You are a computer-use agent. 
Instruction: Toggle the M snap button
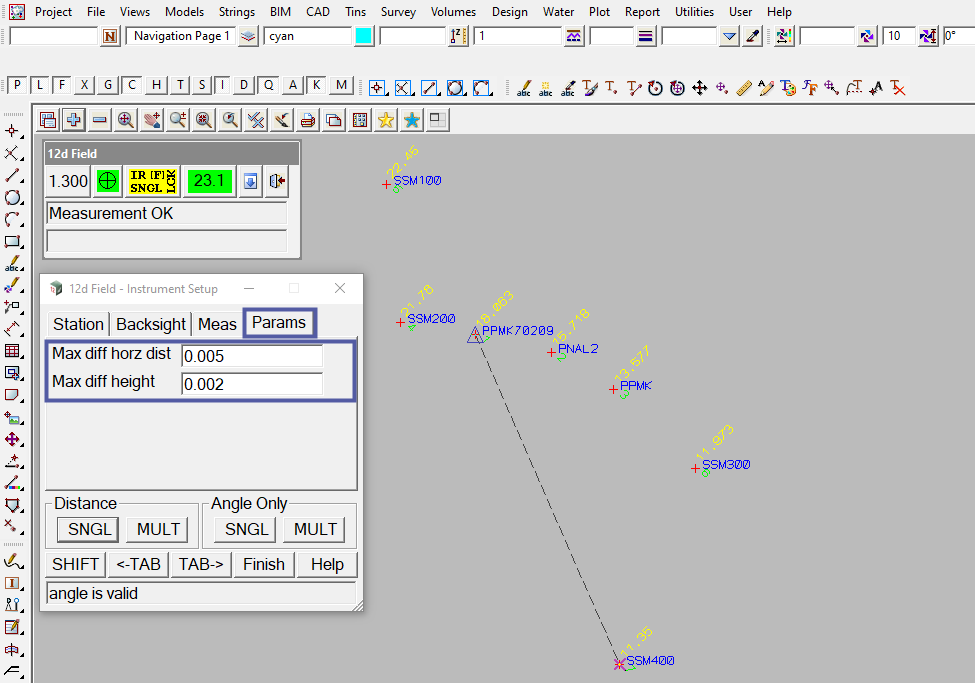[342, 86]
